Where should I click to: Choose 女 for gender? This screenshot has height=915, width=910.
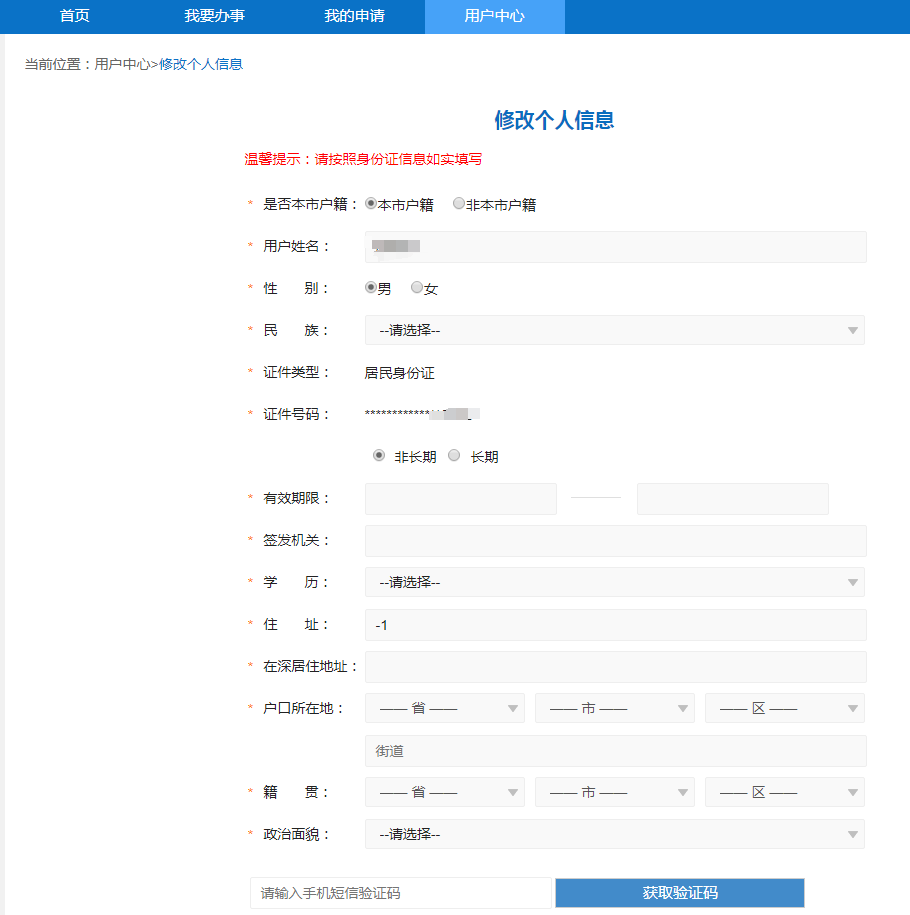417,287
